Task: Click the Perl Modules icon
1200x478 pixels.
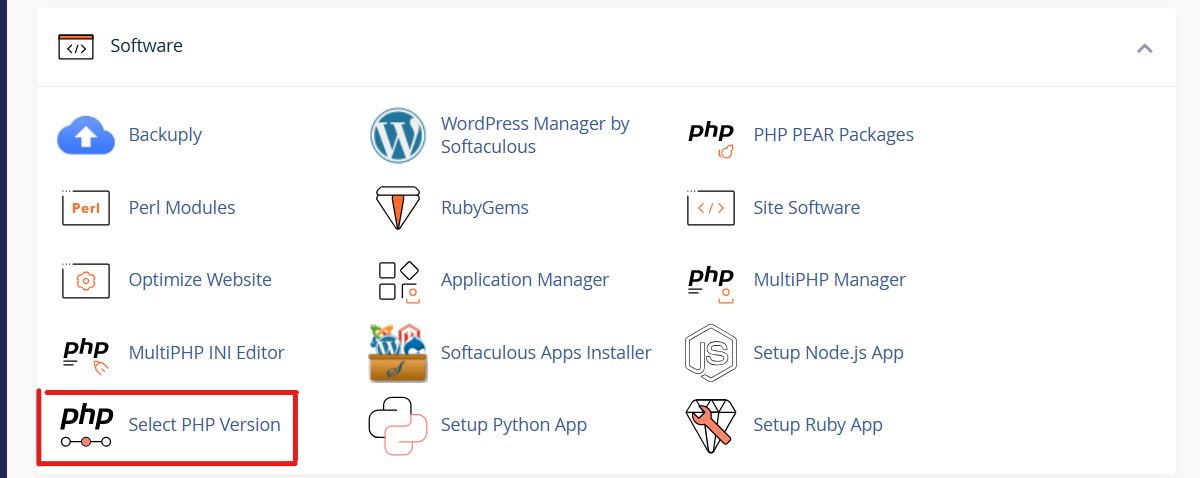Action: point(86,208)
